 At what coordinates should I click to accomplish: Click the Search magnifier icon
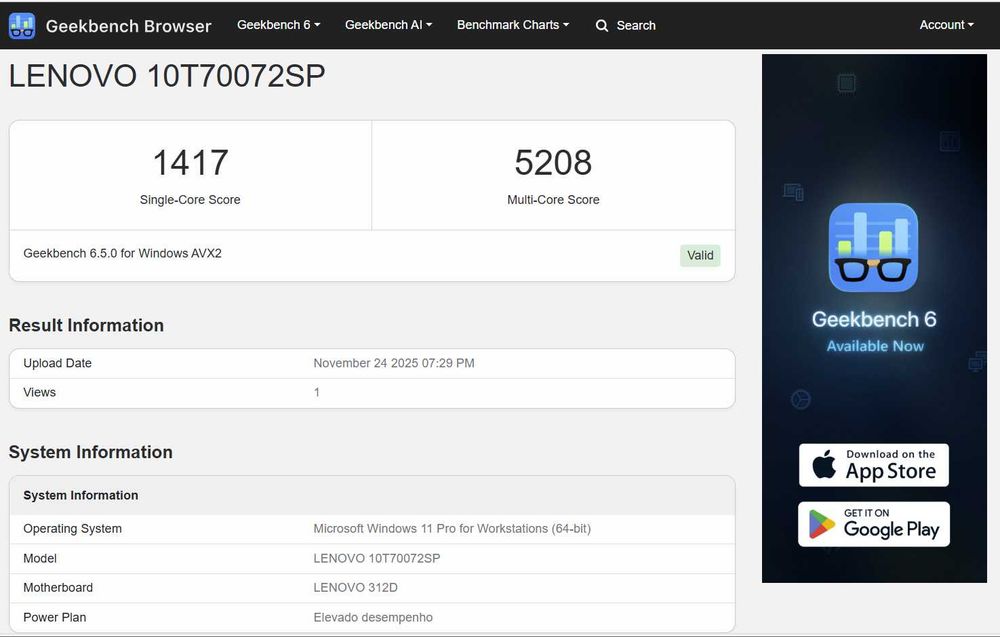tap(601, 26)
